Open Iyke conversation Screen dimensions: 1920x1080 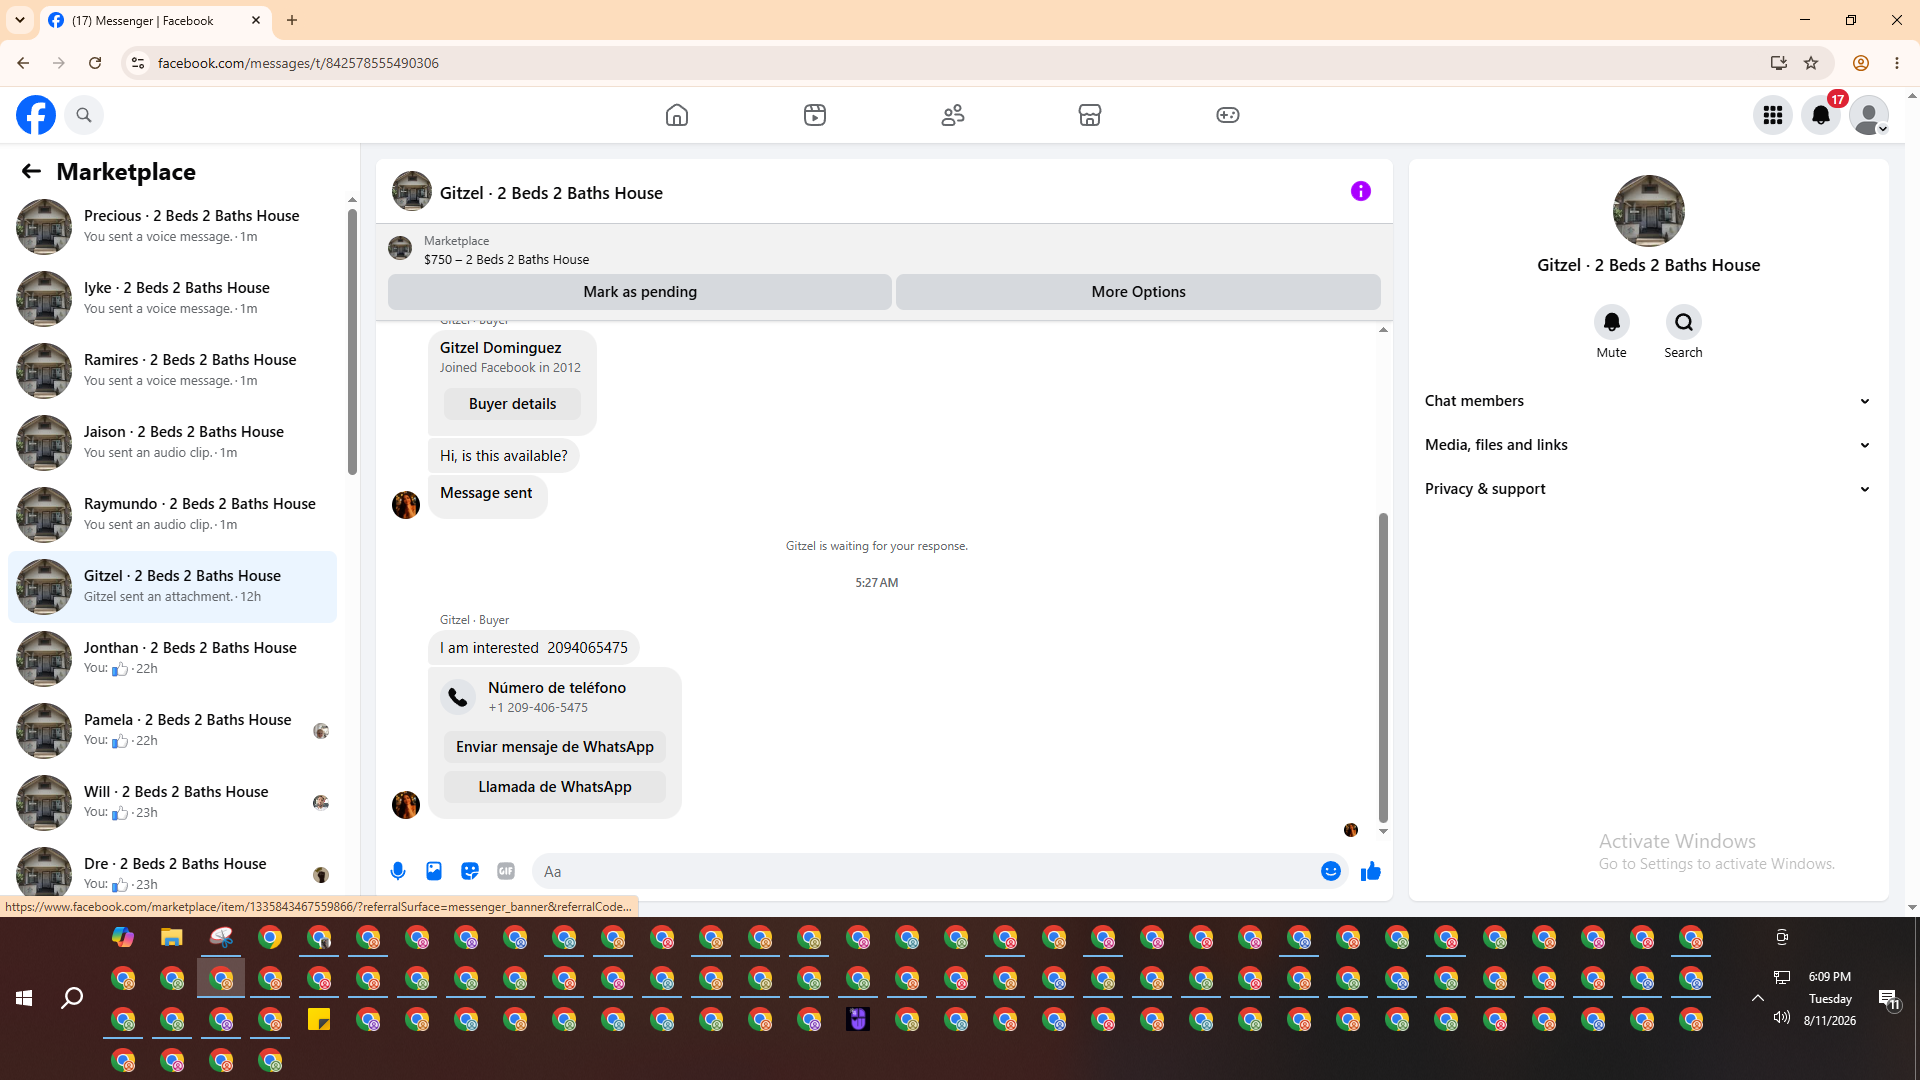point(172,298)
